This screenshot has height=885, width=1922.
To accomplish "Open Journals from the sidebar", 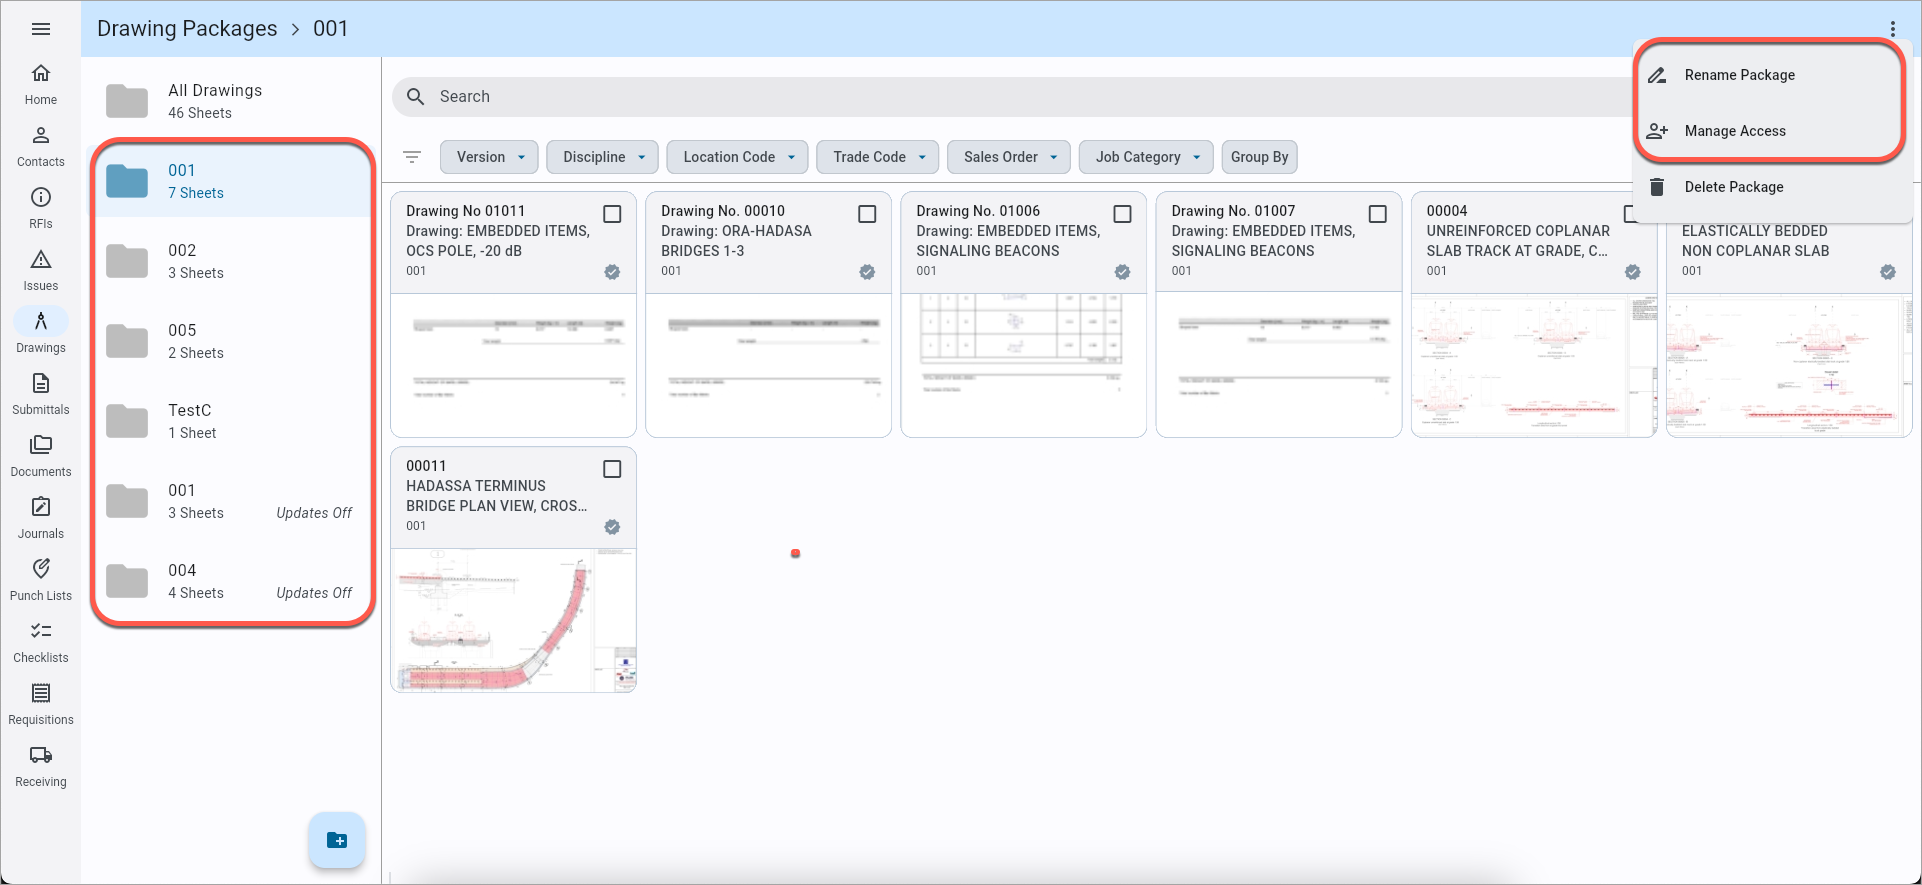I will tap(41, 519).
